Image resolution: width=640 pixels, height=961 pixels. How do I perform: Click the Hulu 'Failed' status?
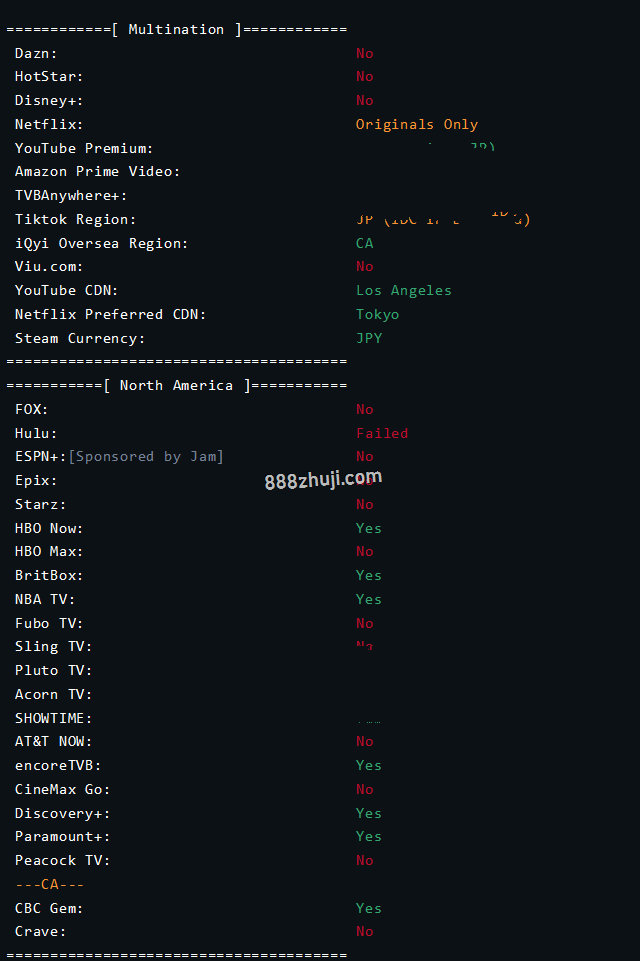(382, 433)
